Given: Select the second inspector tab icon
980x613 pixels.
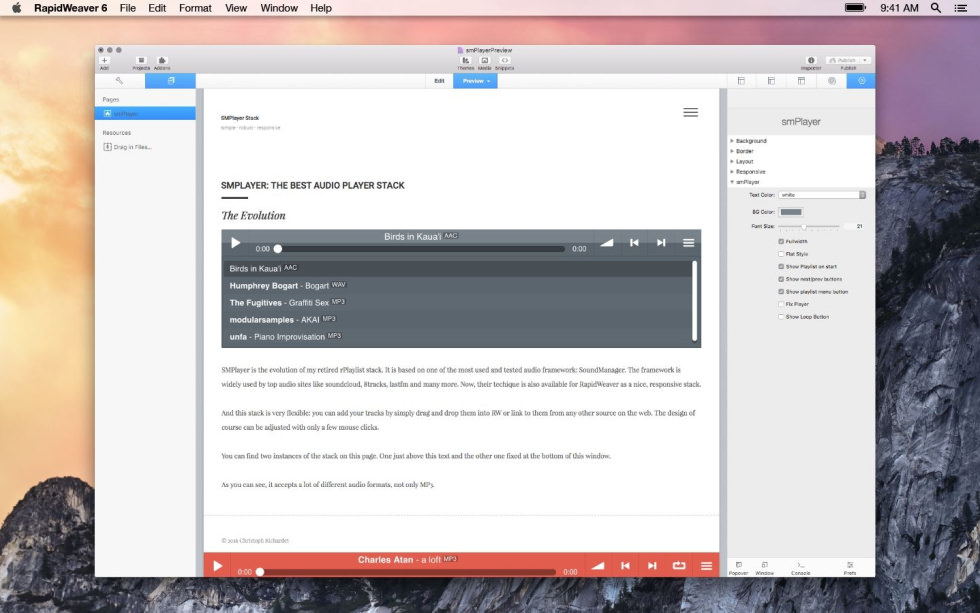Looking at the screenshot, I should click(x=771, y=81).
